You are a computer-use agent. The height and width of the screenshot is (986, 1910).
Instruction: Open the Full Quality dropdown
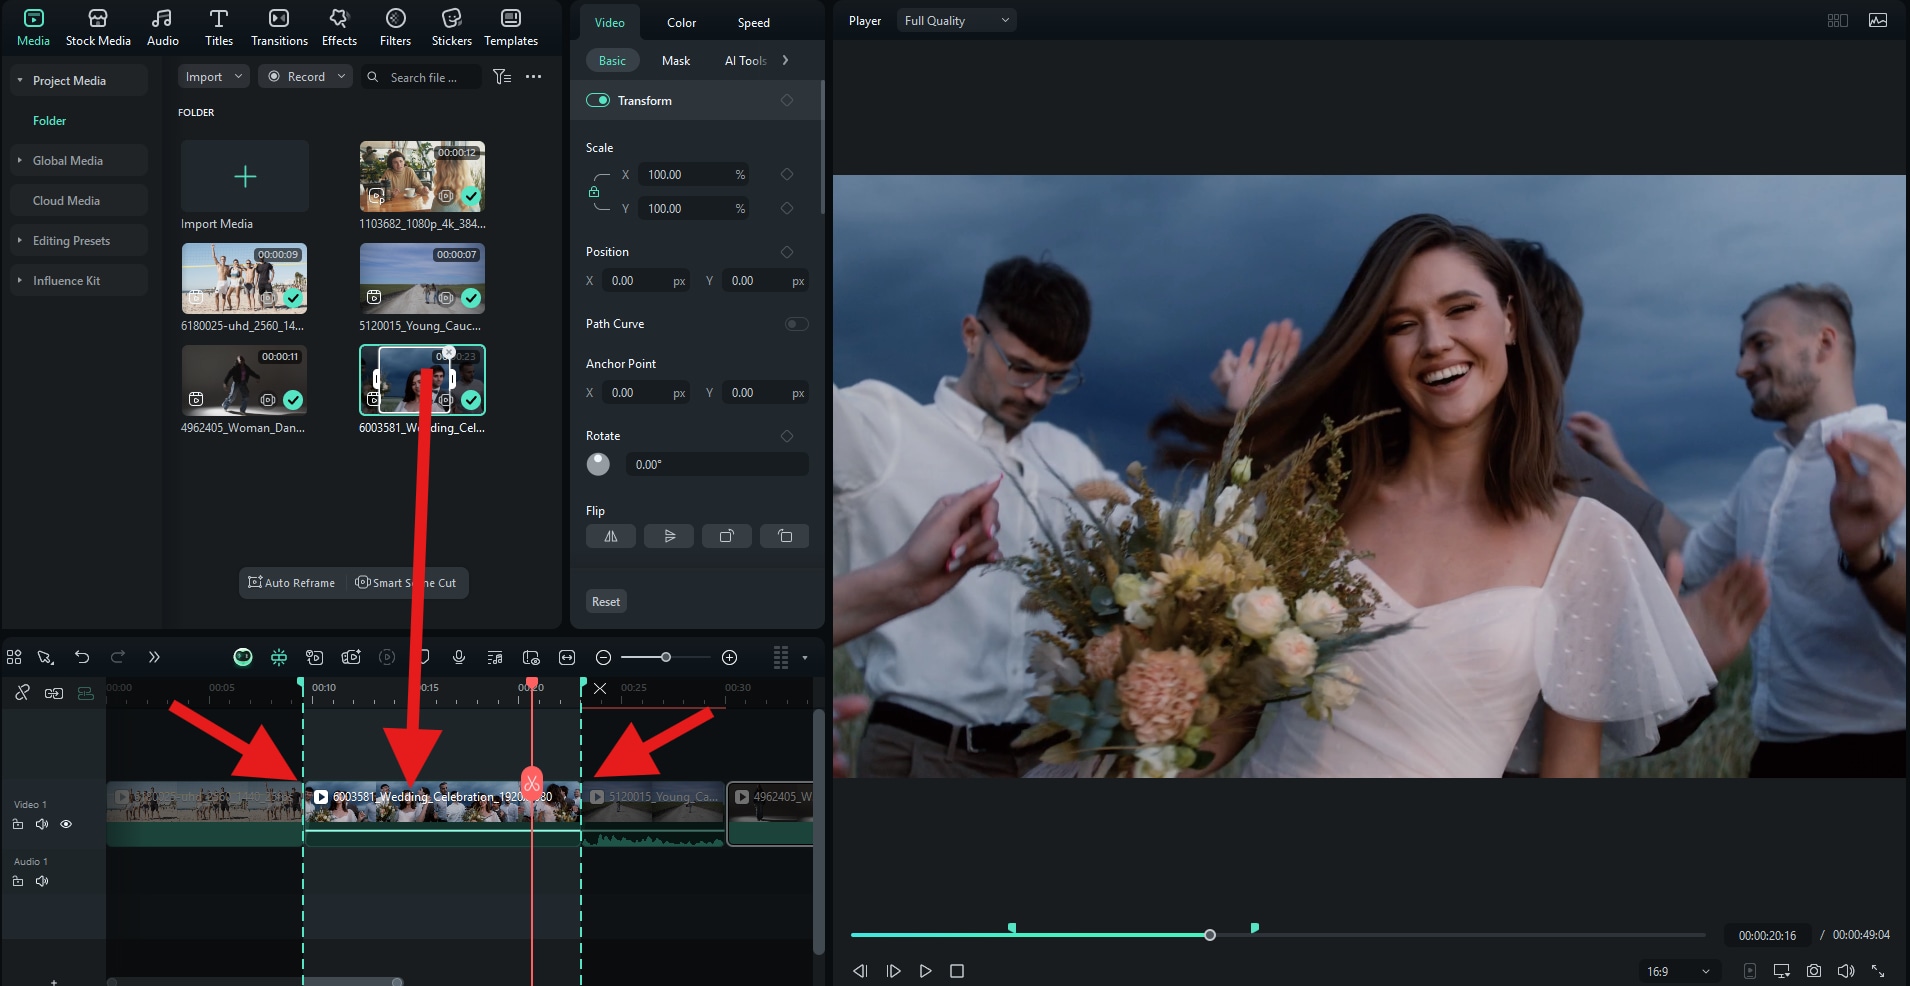pyautogui.click(x=956, y=21)
